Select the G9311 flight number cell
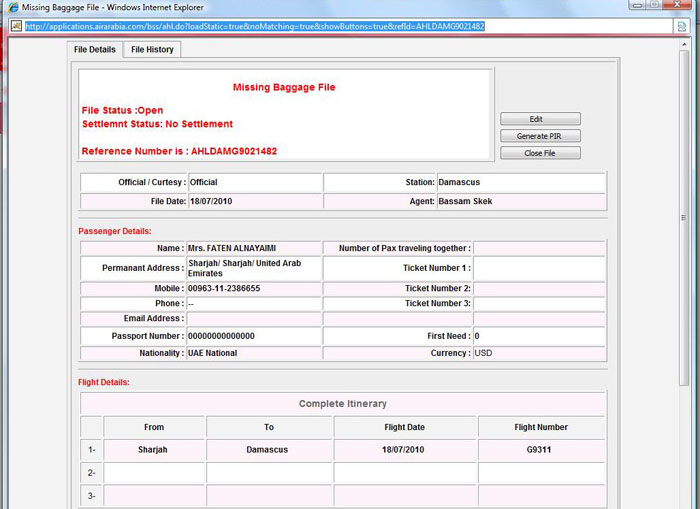This screenshot has height=509, width=700. coord(541,450)
